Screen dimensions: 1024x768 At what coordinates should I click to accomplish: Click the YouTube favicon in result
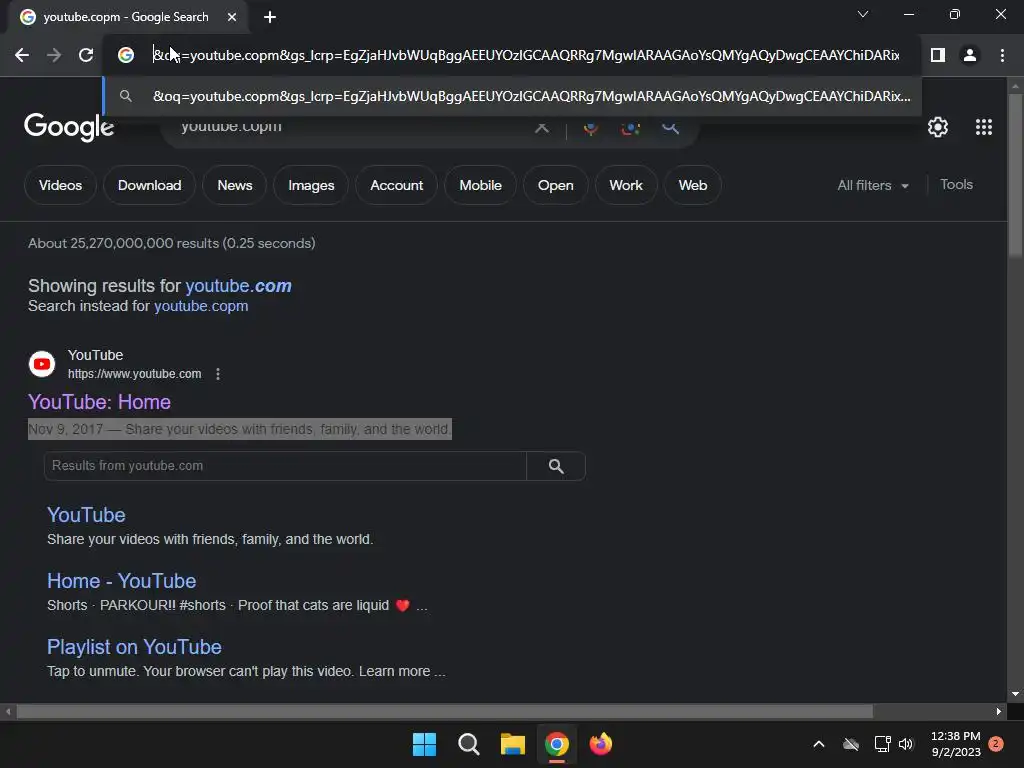click(x=42, y=364)
